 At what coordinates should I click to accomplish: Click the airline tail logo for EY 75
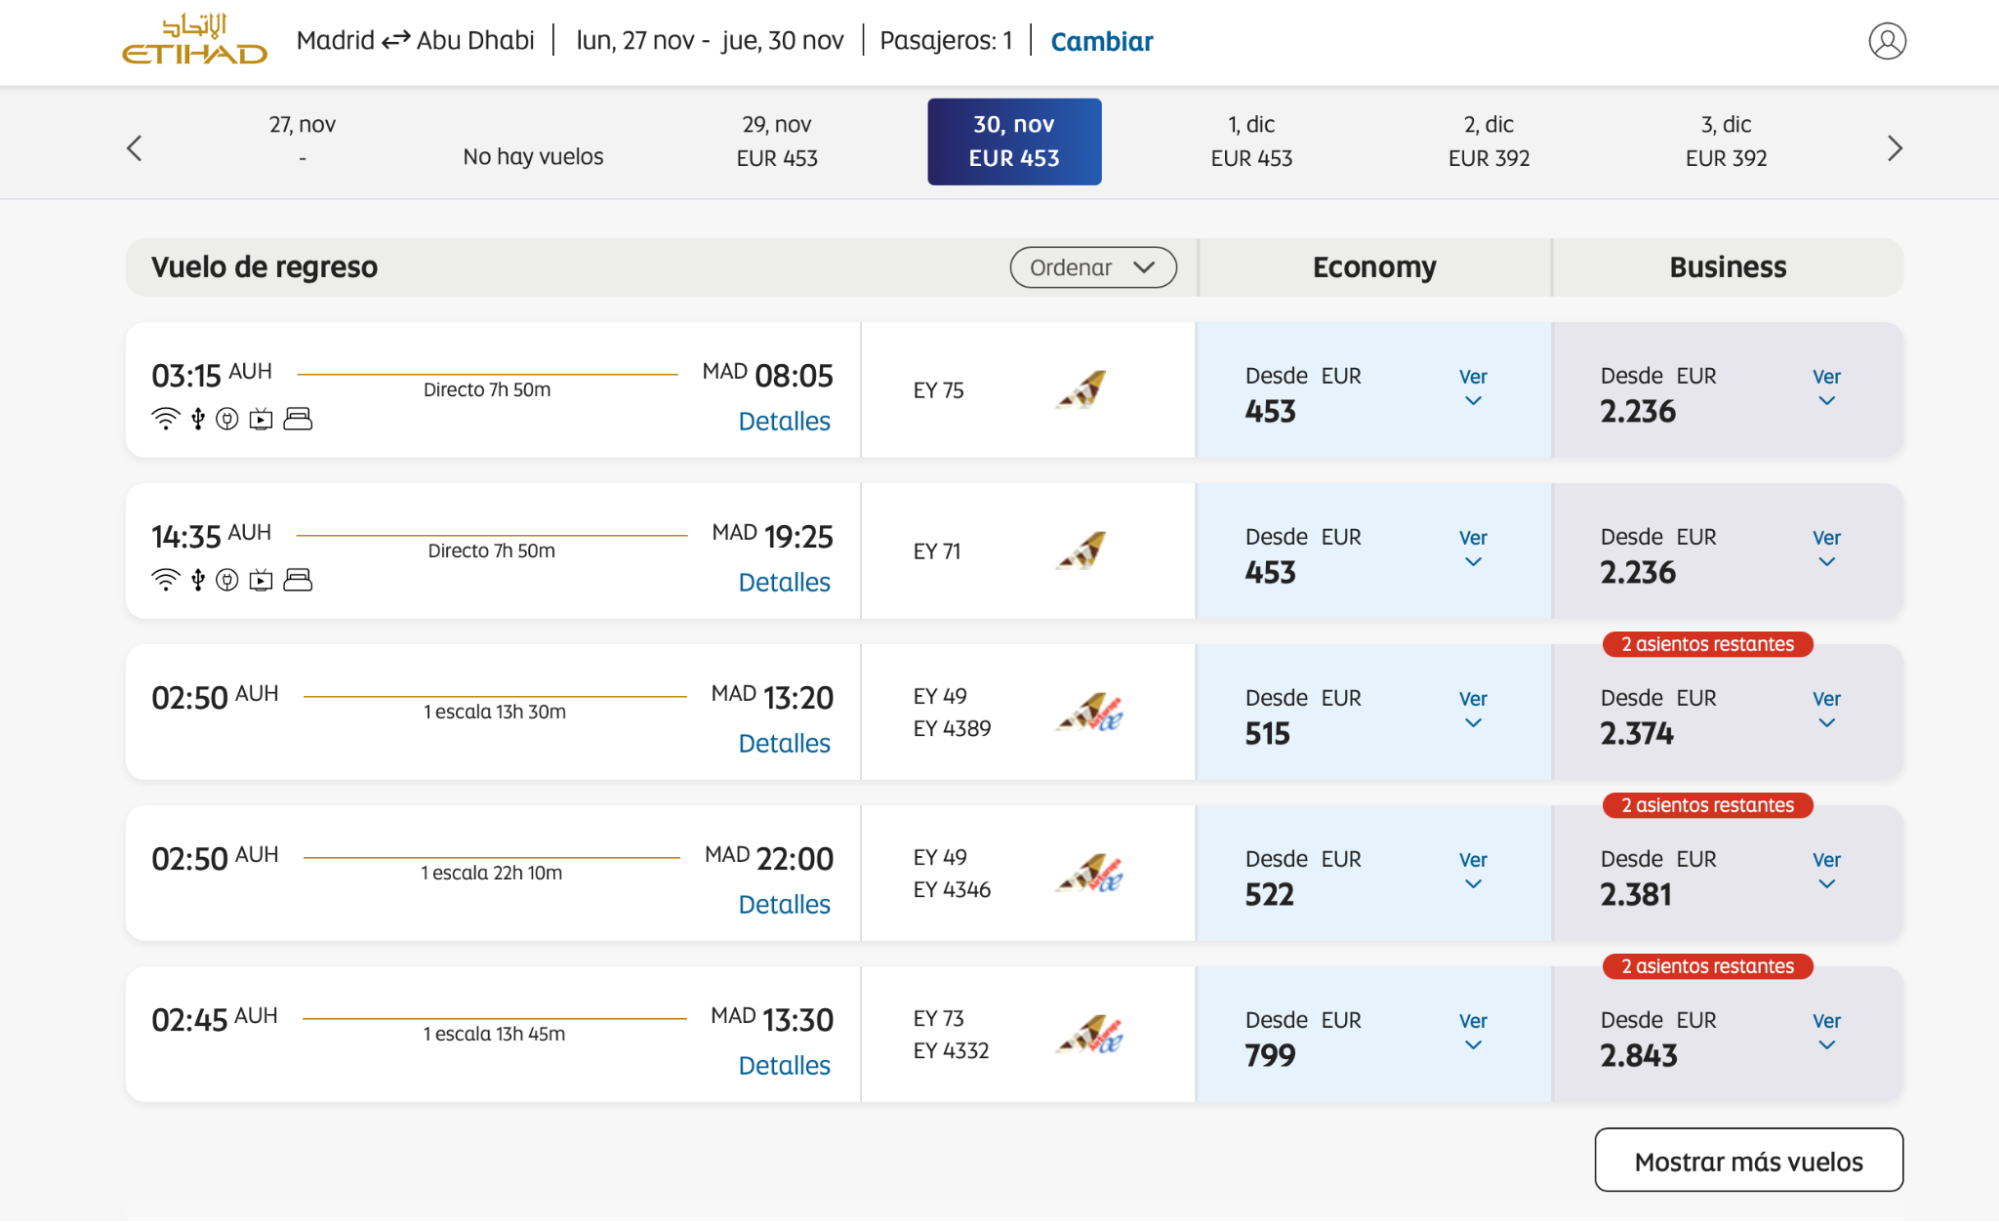[1081, 390]
